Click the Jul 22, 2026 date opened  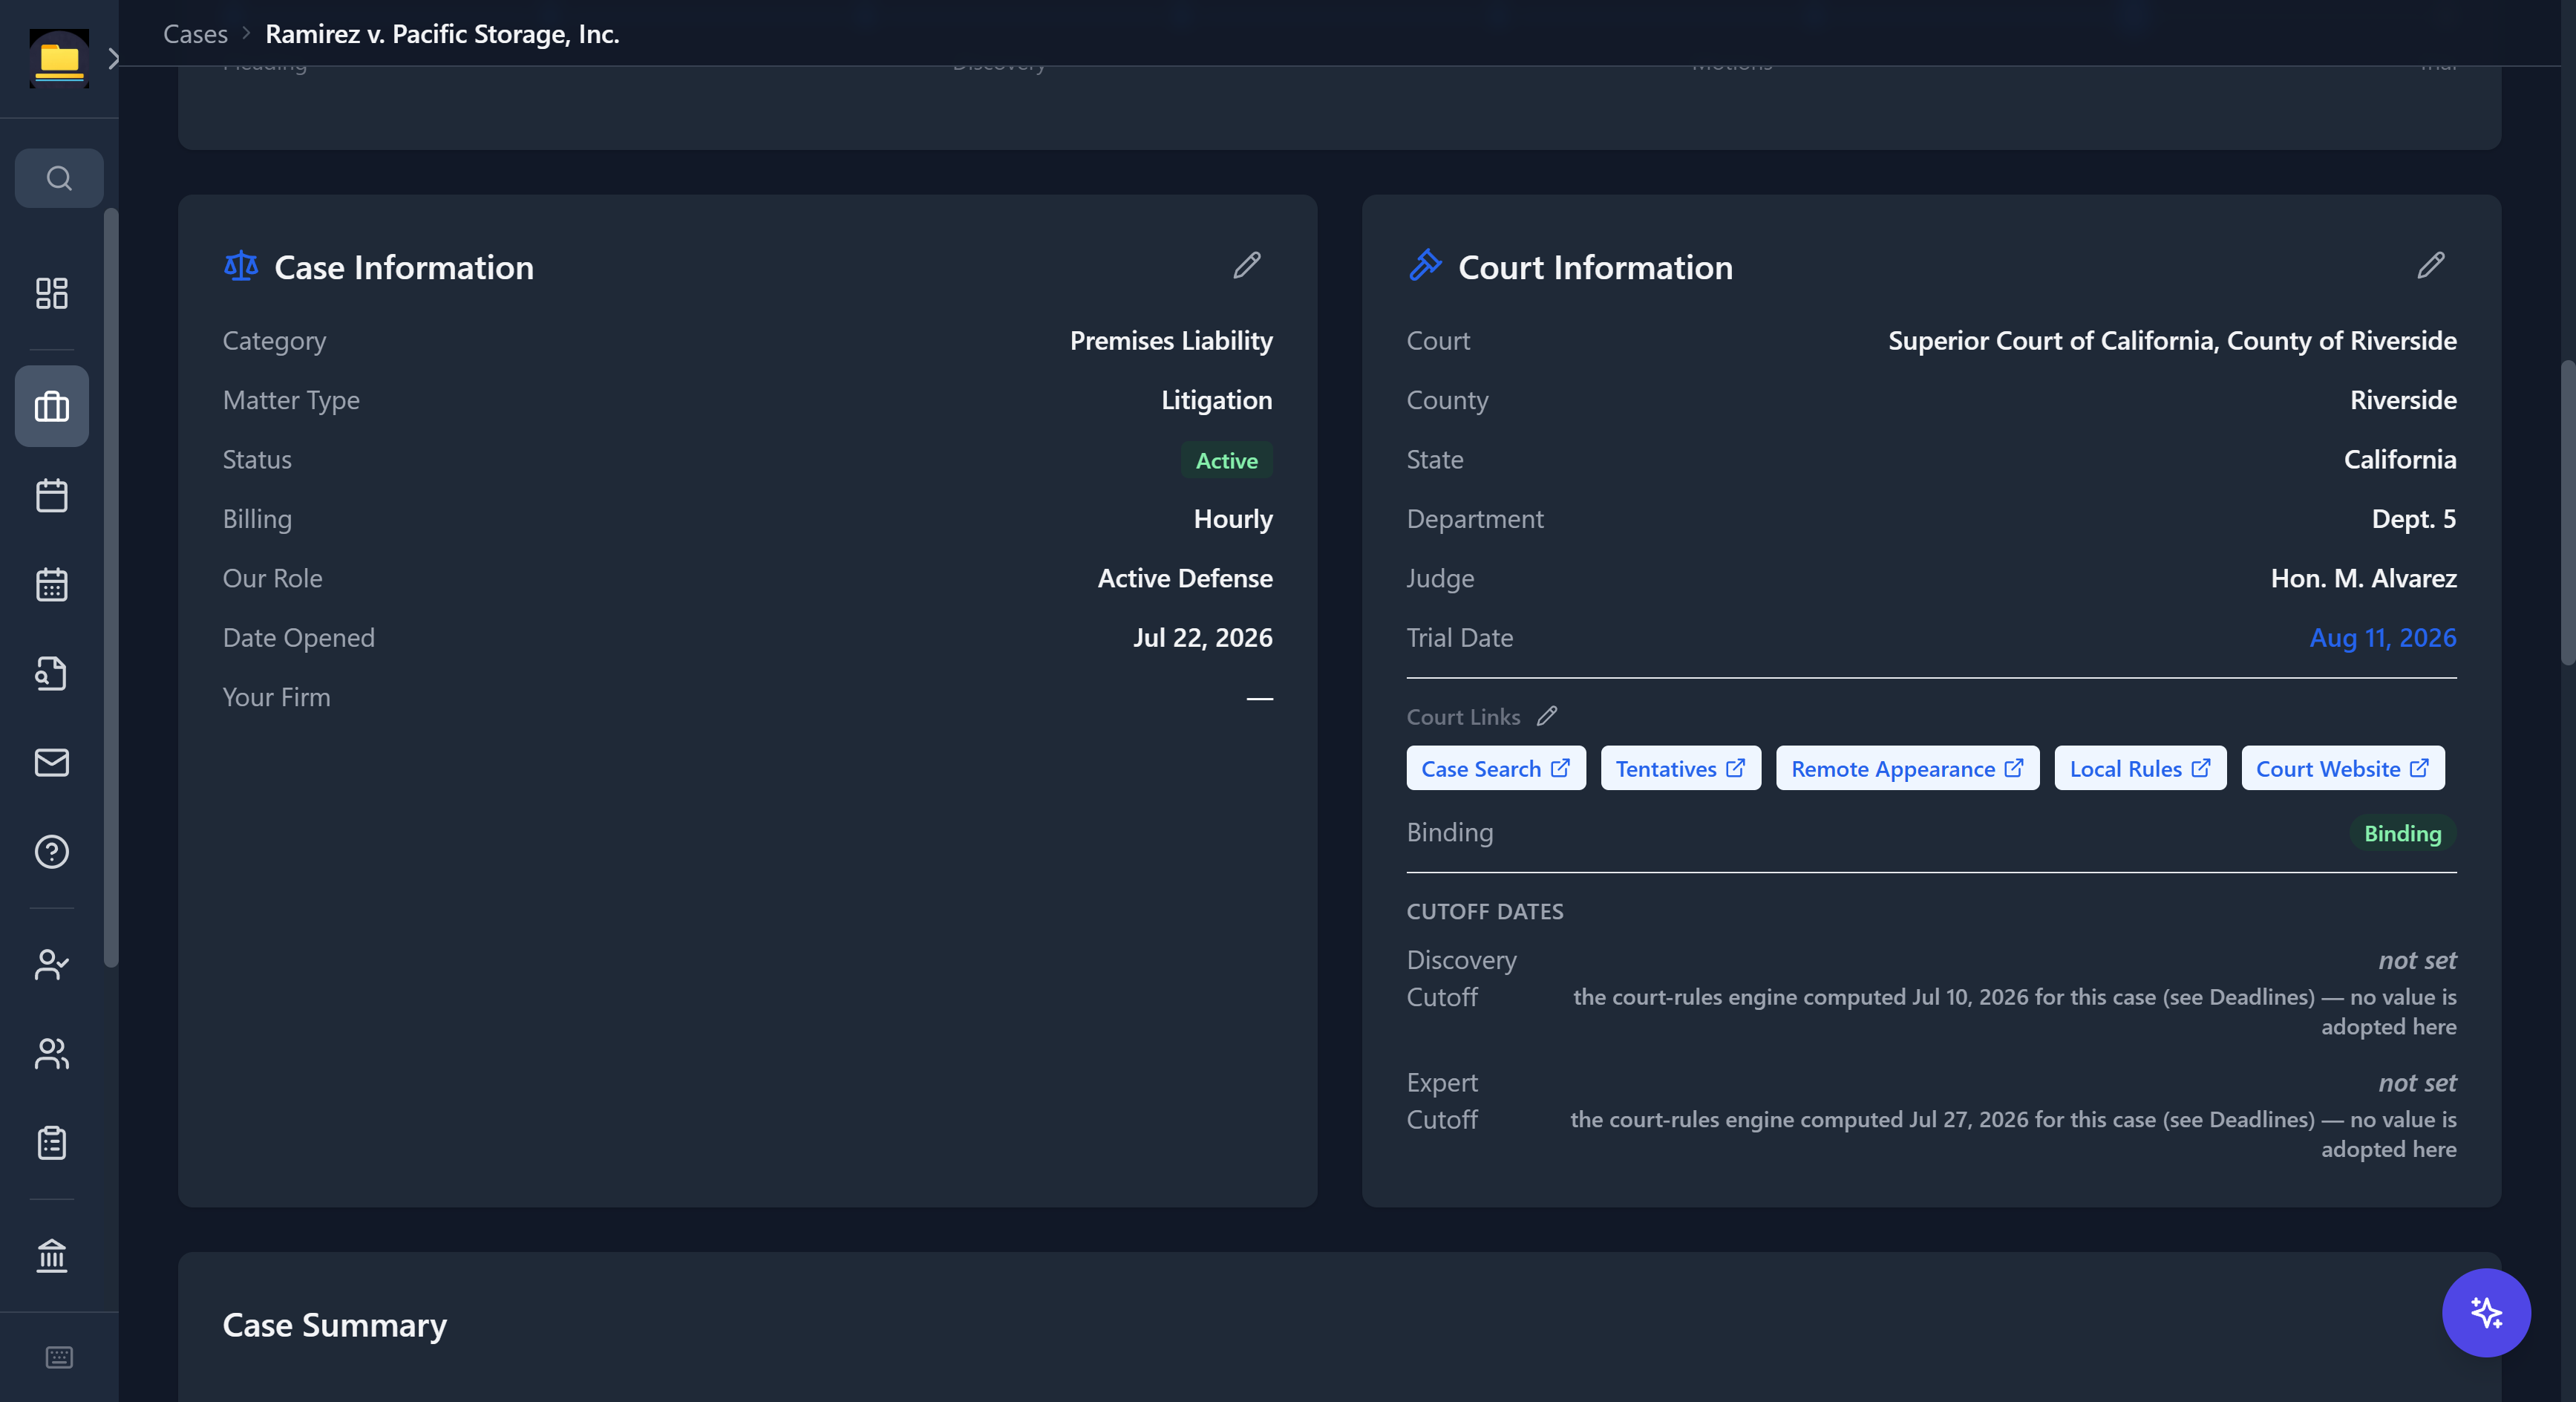click(1202, 638)
